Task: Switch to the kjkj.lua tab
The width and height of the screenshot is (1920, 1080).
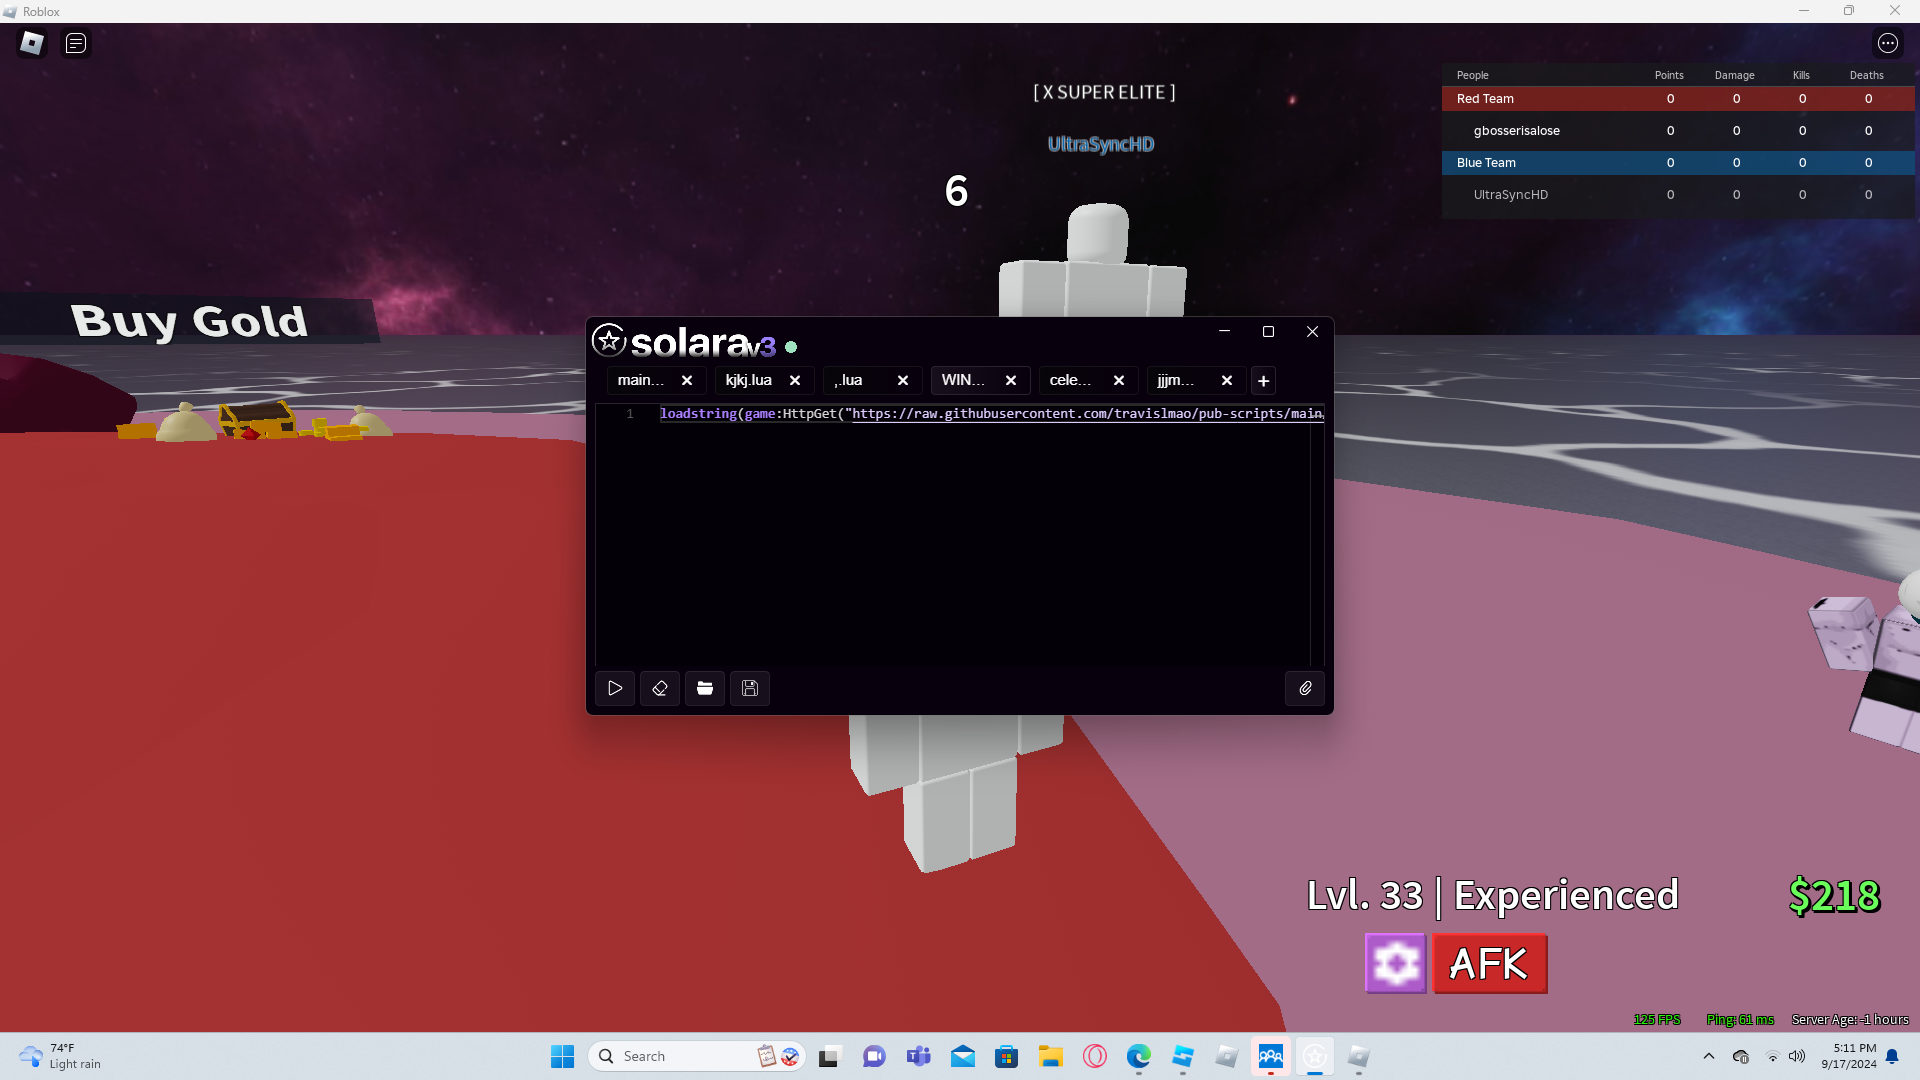Action: [x=749, y=380]
